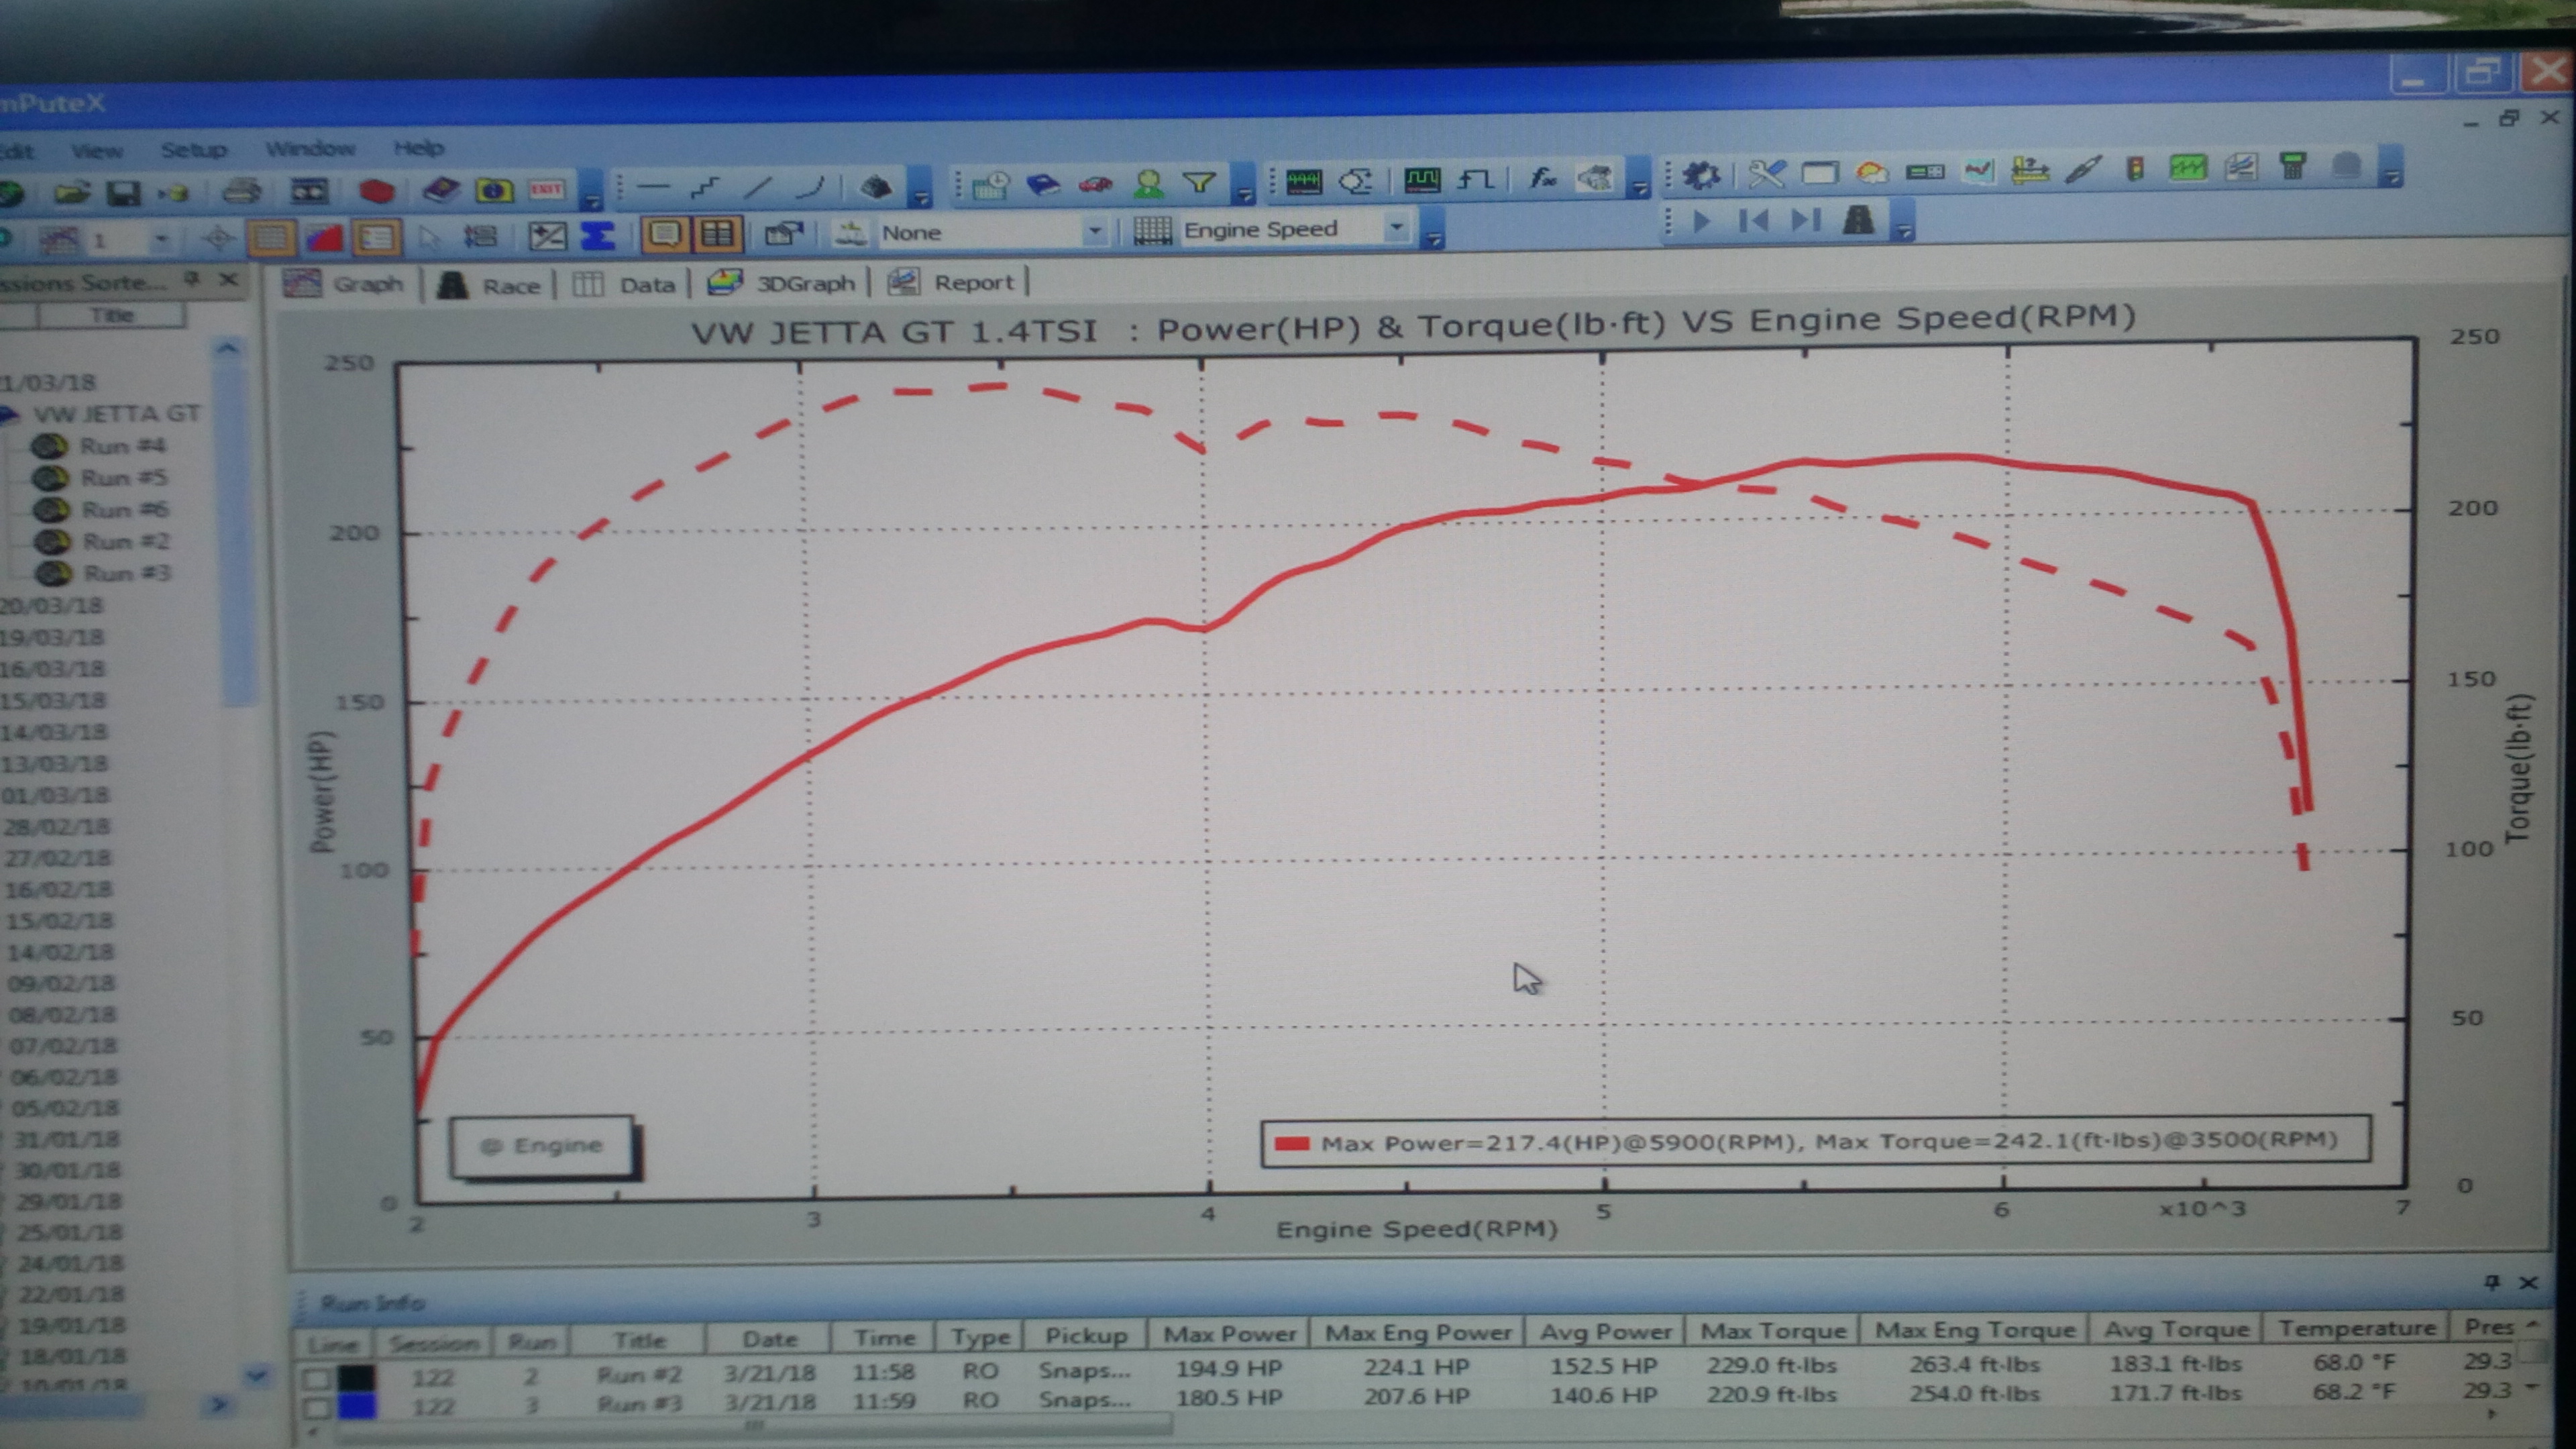Click the wrench and screwdriver tools icon
This screenshot has height=1449, width=2576.
[x=1767, y=175]
